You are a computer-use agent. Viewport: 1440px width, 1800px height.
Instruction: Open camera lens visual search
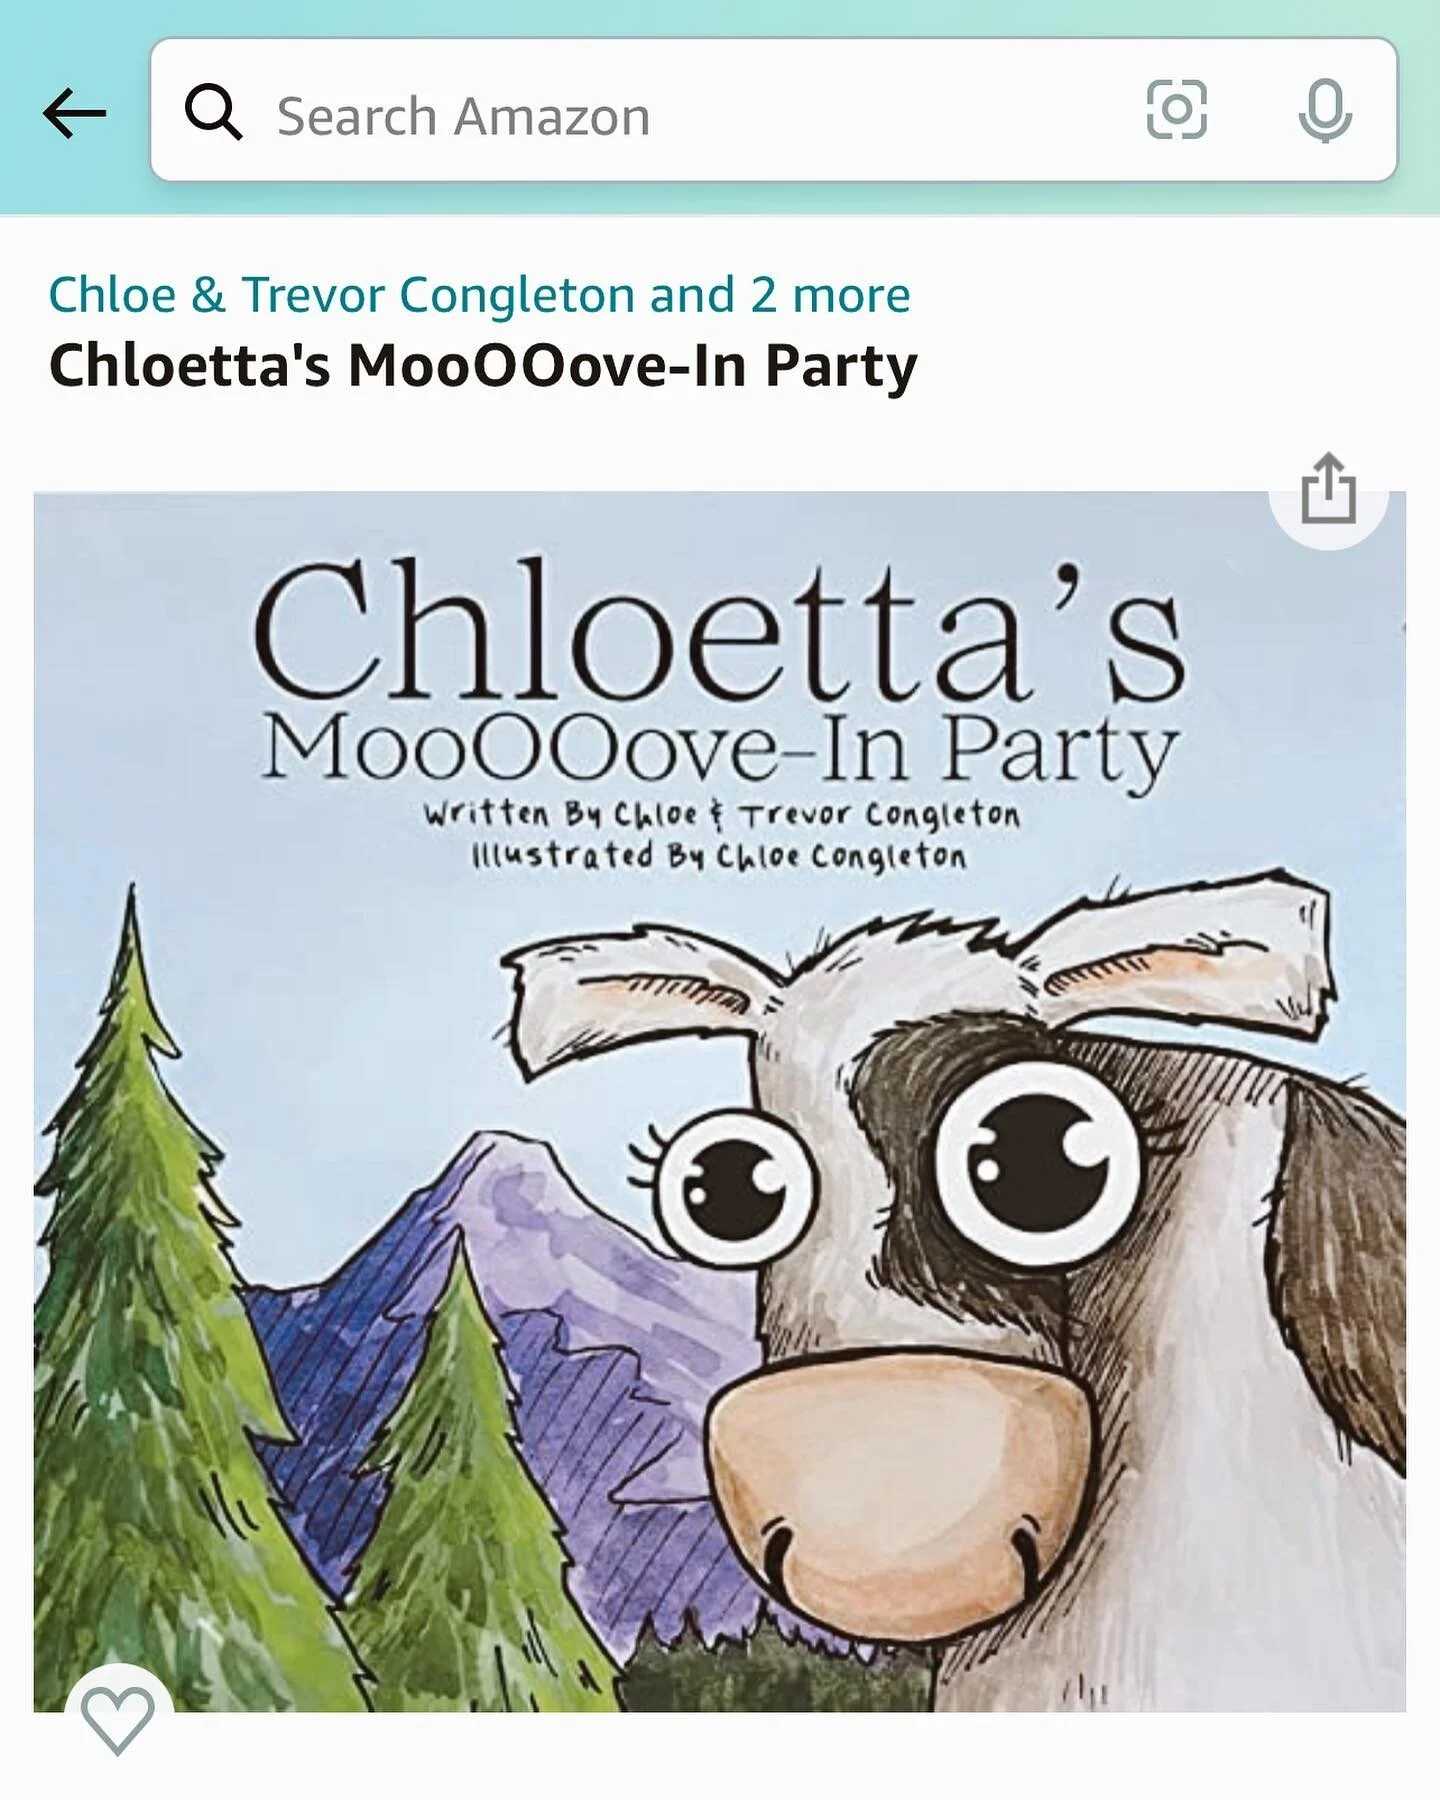(x=1176, y=110)
